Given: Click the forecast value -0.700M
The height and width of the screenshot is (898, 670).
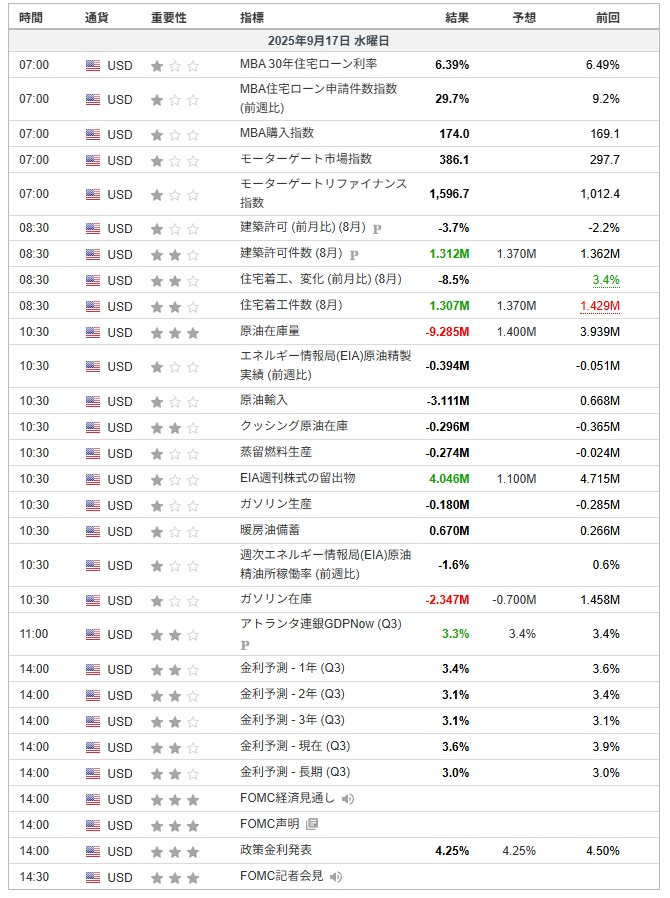Looking at the screenshot, I should click(x=514, y=600).
